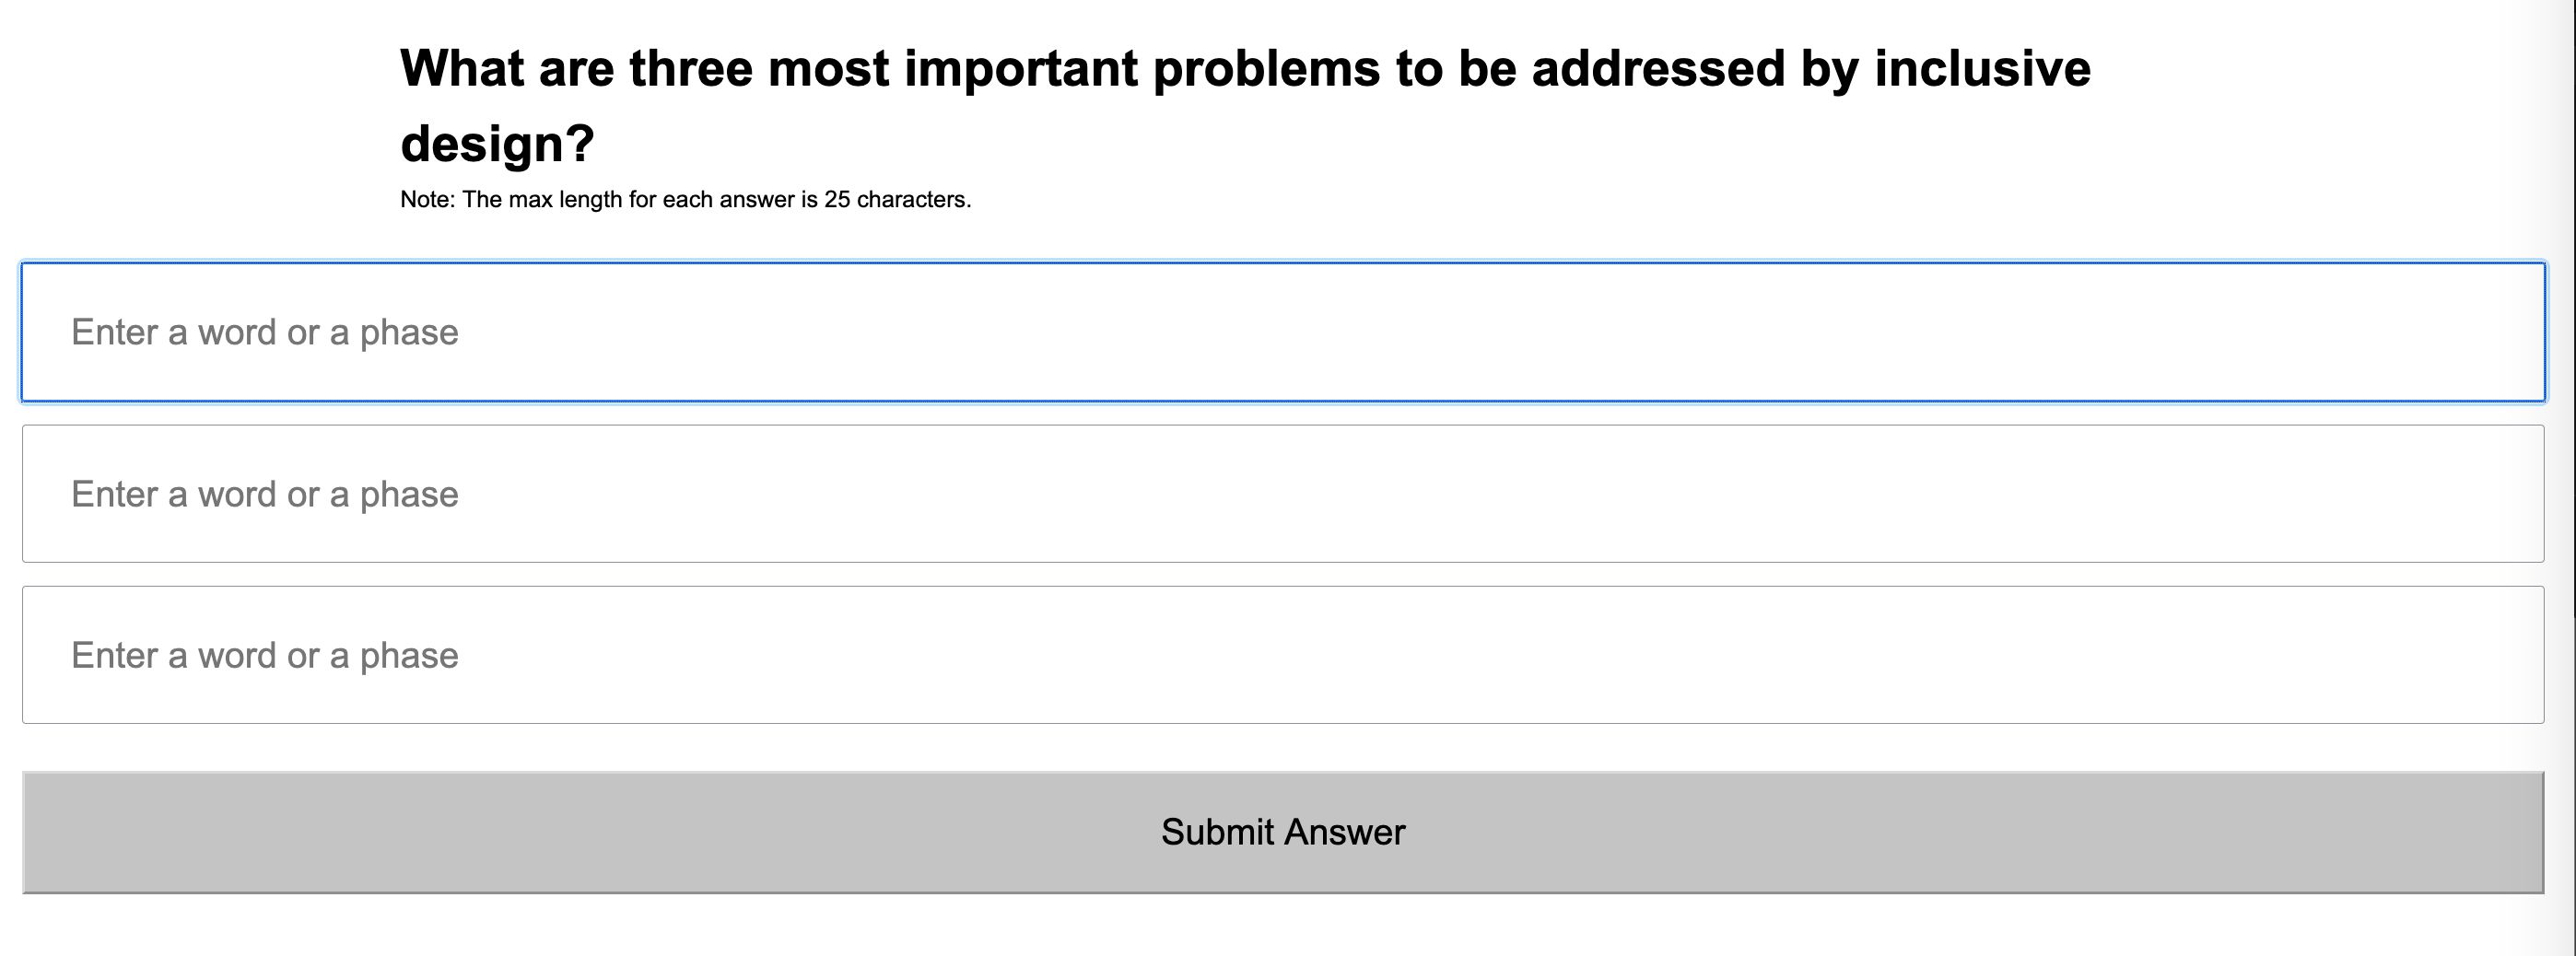Activate Submit Answer to send responses
Image resolution: width=2576 pixels, height=956 pixels.
[x=1283, y=830]
